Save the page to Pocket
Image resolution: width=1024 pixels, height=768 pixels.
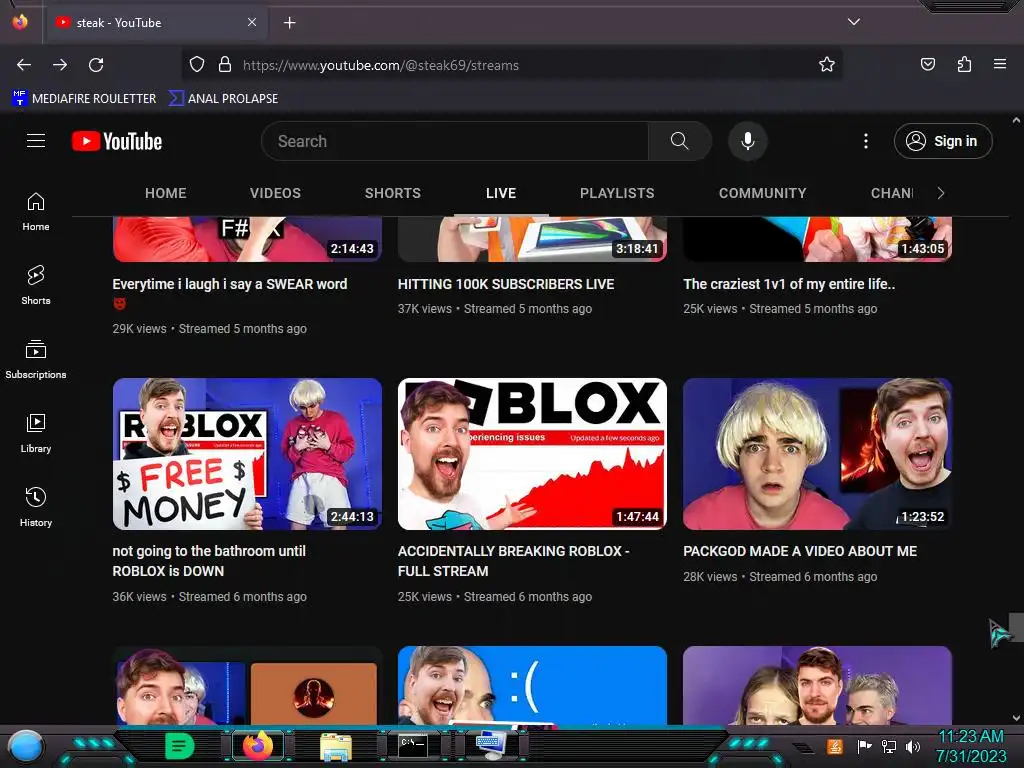tap(927, 64)
